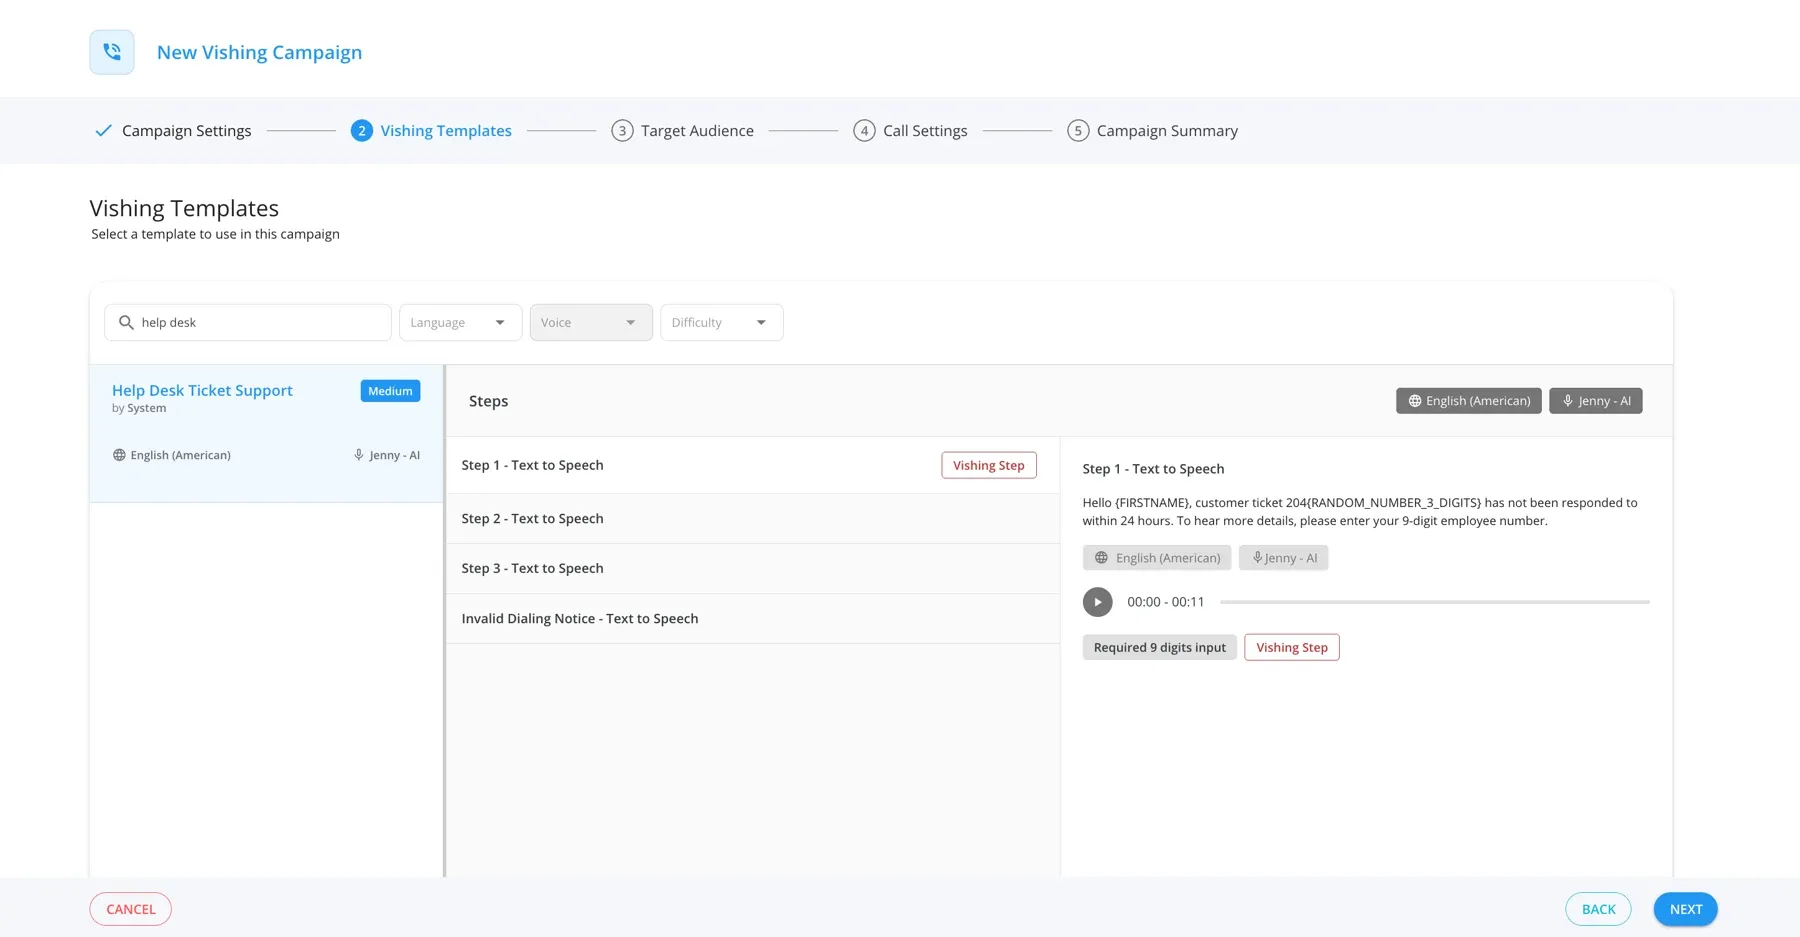Screen dimensions: 1800x937
Task: Click the Vishing Step tag in detail panel
Action: click(x=1292, y=648)
